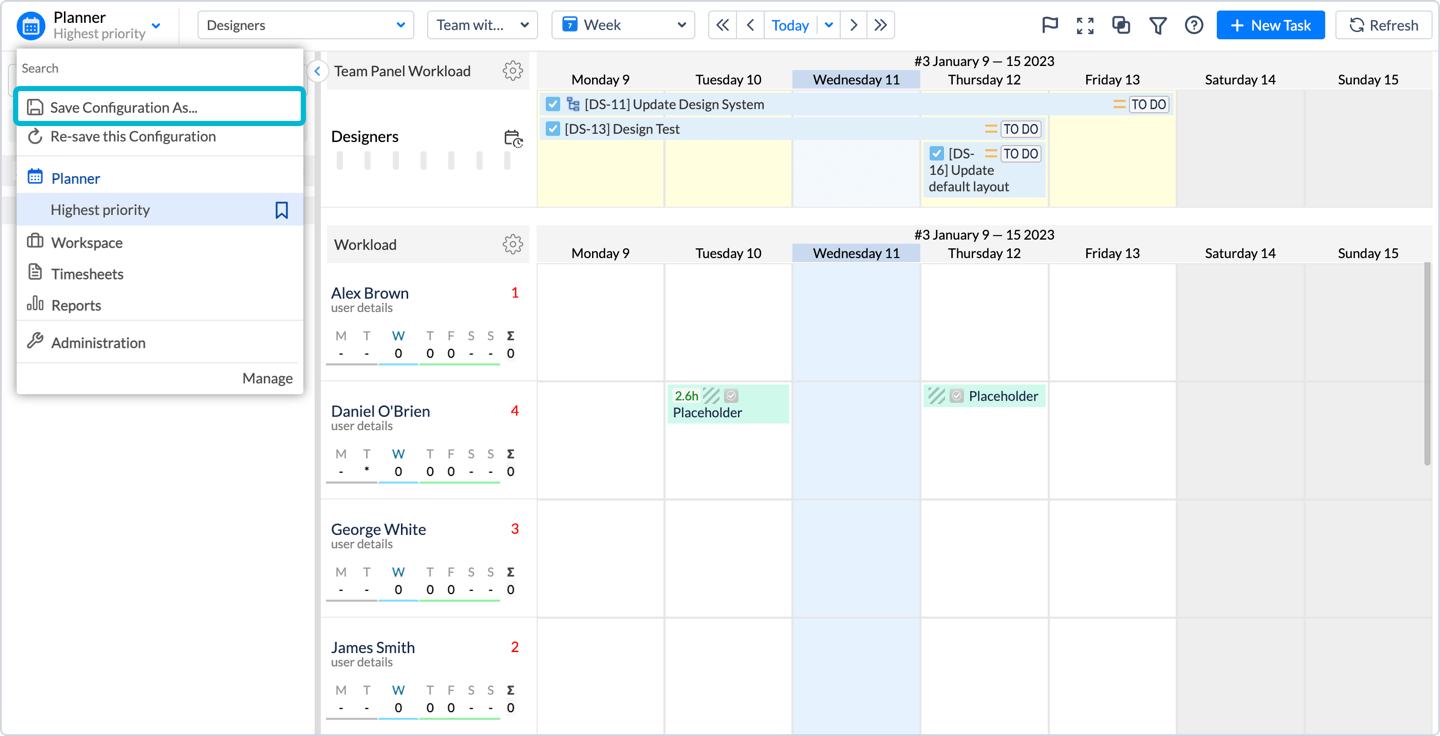
Task: Expand the Week view dropdown
Action: click(623, 25)
